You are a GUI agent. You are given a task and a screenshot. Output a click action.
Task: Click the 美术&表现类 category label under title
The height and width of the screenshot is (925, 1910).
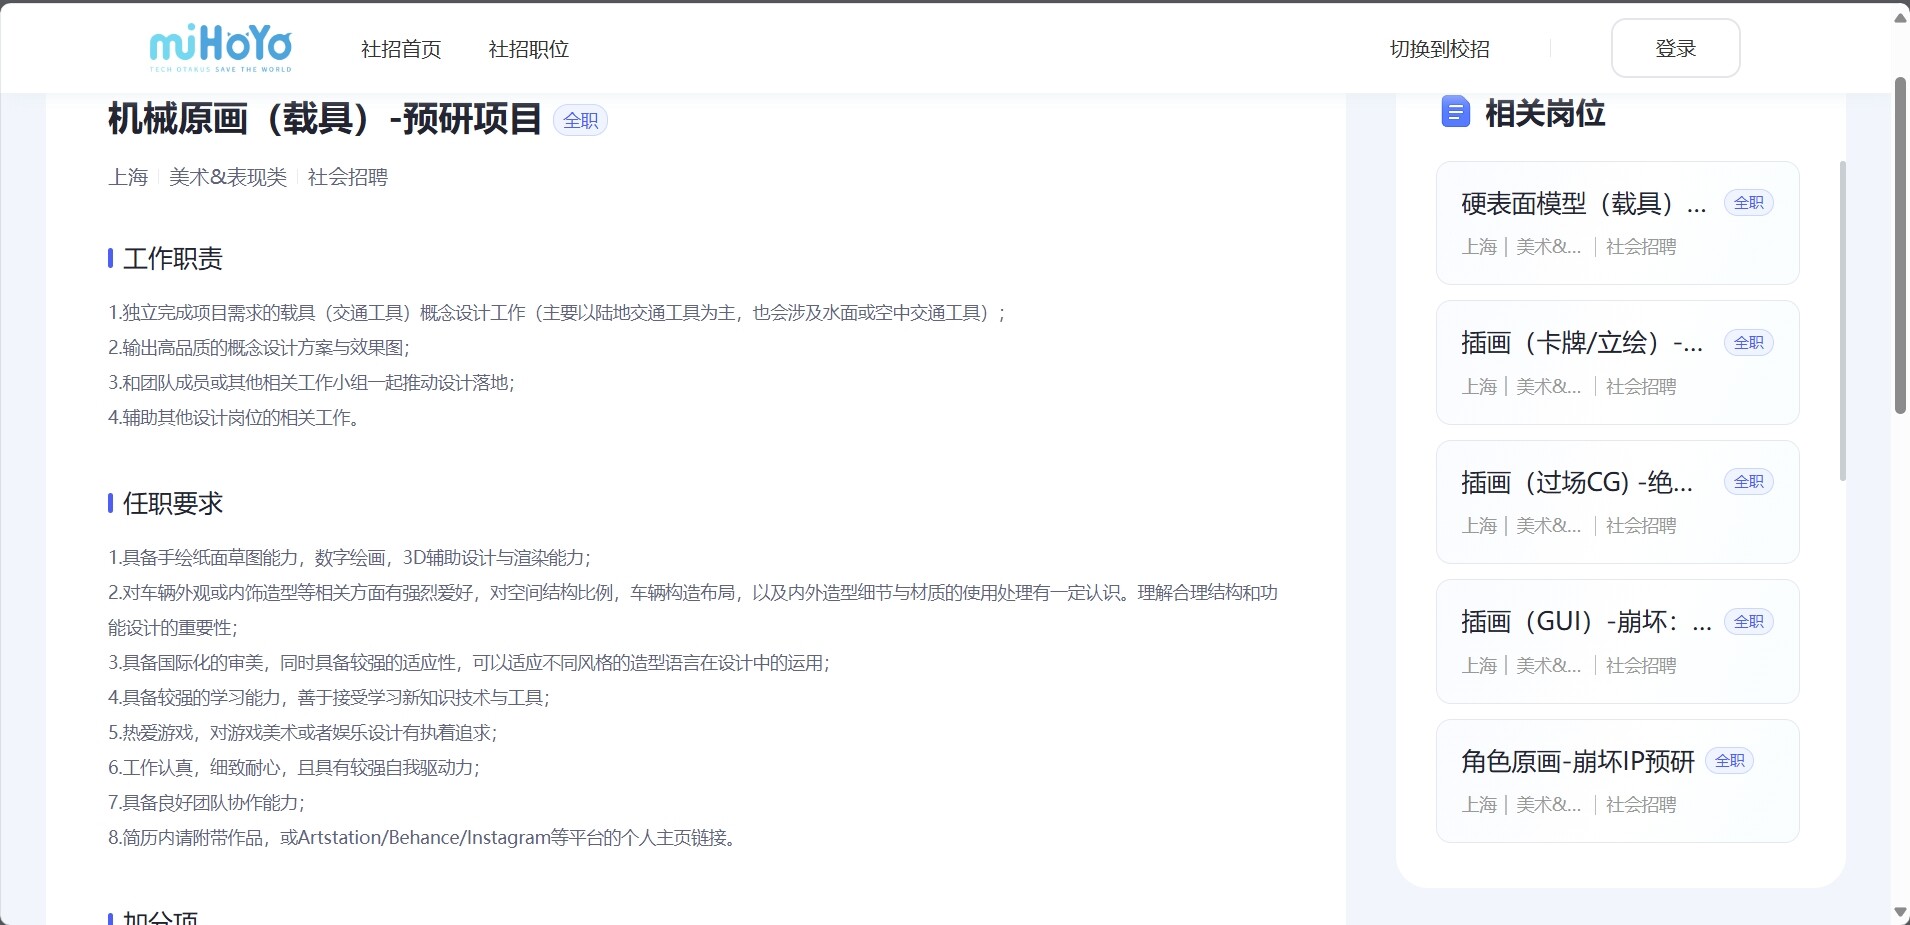(228, 177)
